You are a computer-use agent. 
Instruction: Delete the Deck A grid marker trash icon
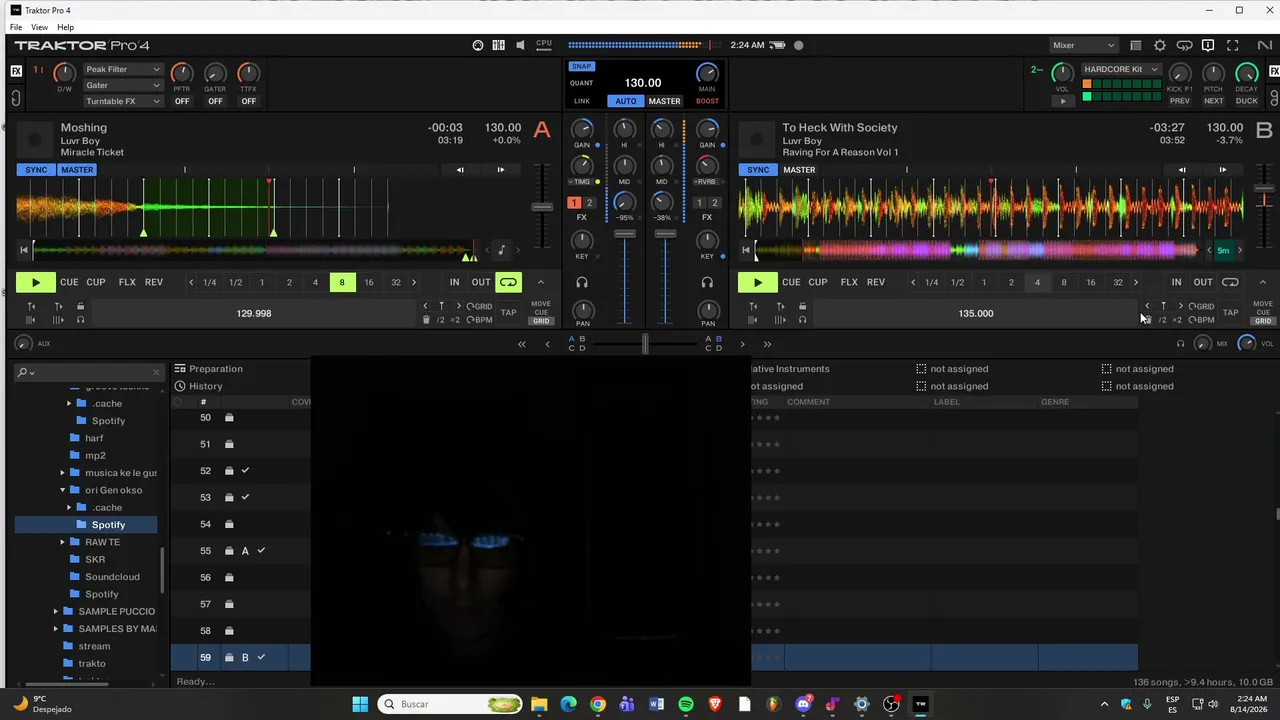pos(426,320)
